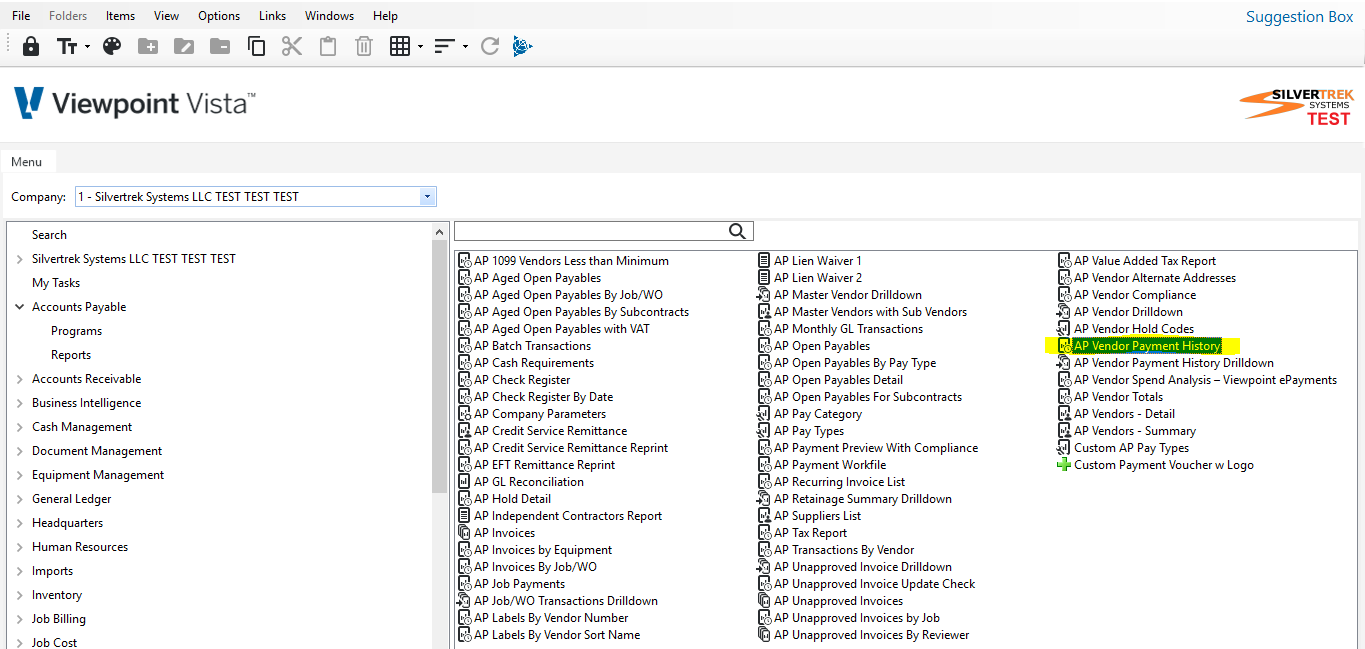Collapse the Accounts Payable folder
This screenshot has width=1365, height=649.
(x=20, y=307)
